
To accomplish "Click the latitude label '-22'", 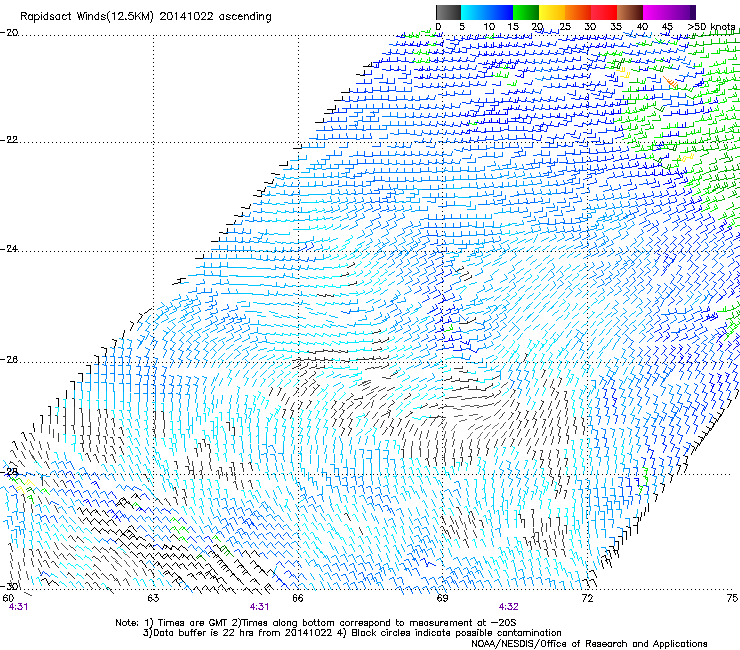I will pyautogui.click(x=9, y=140).
